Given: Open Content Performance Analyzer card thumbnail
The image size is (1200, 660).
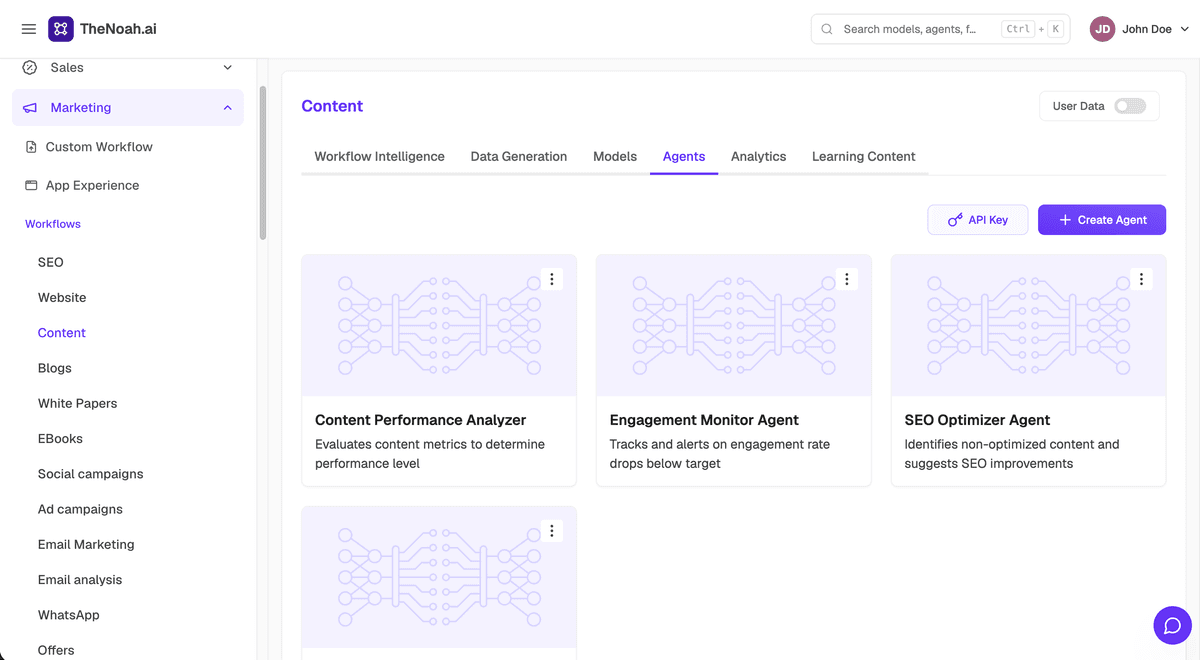Looking at the screenshot, I should [x=439, y=325].
